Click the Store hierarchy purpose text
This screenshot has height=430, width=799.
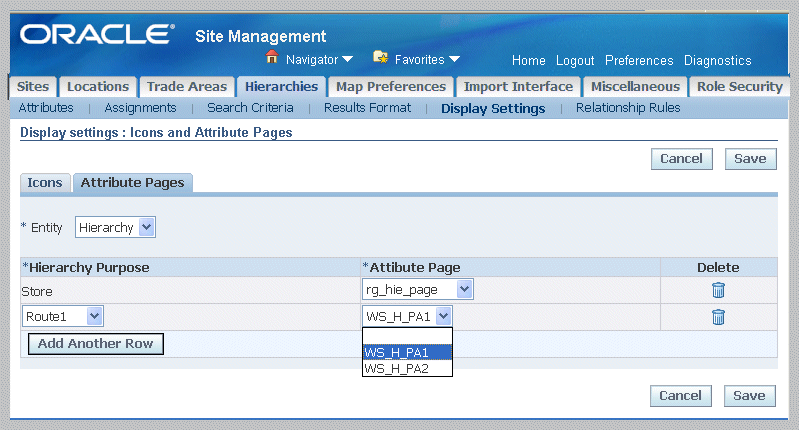tap(37, 291)
